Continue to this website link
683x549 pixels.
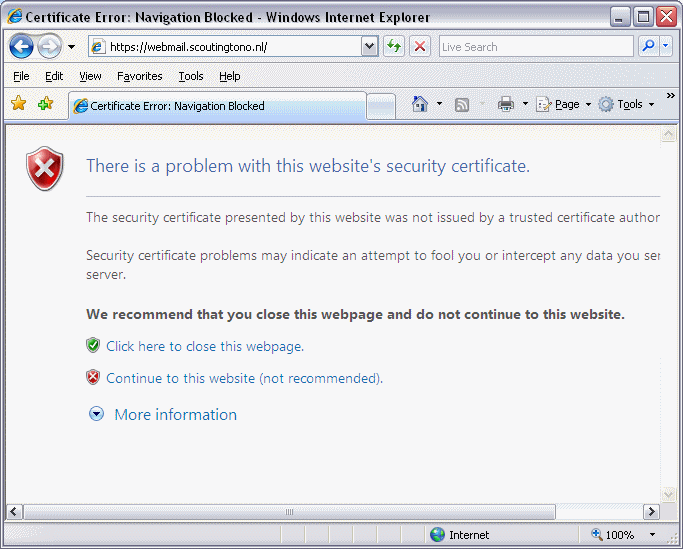[244, 378]
